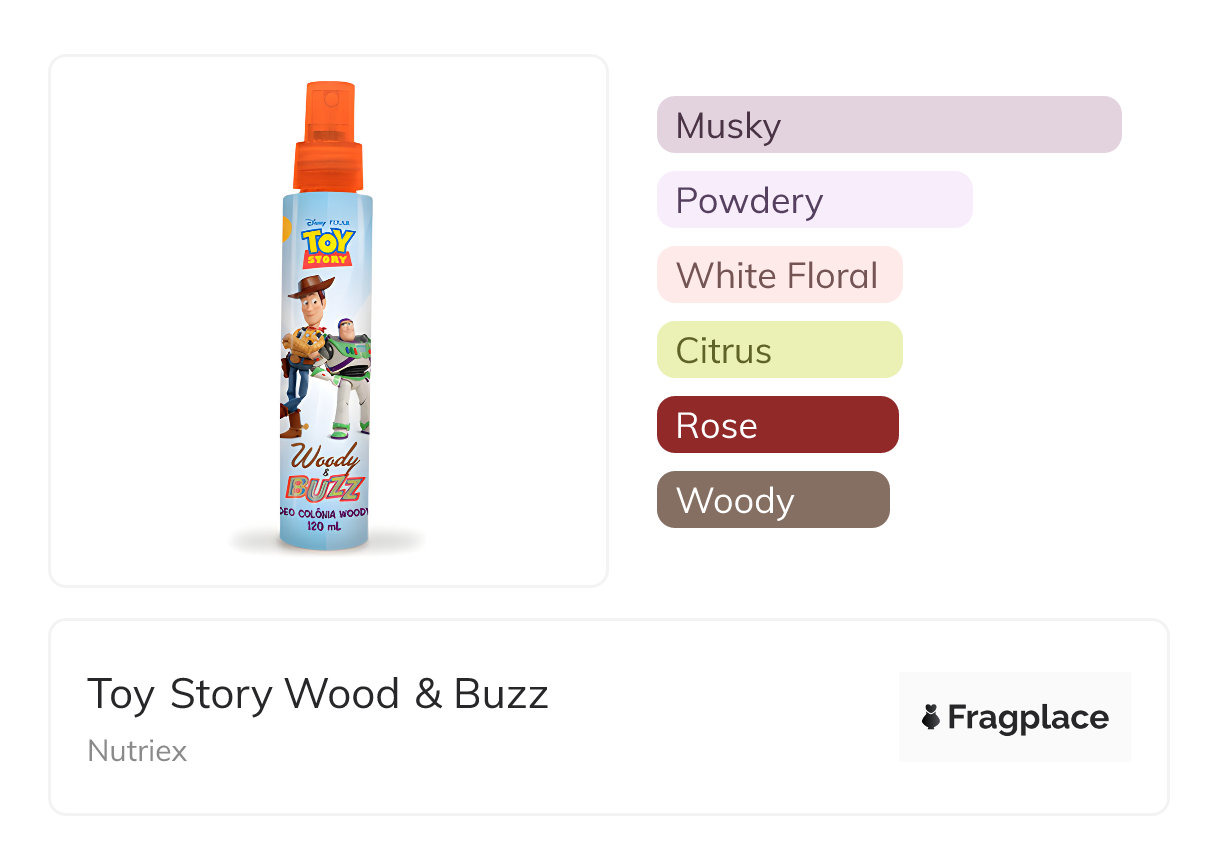Open the Fragplace wordmark link

(x=1028, y=717)
